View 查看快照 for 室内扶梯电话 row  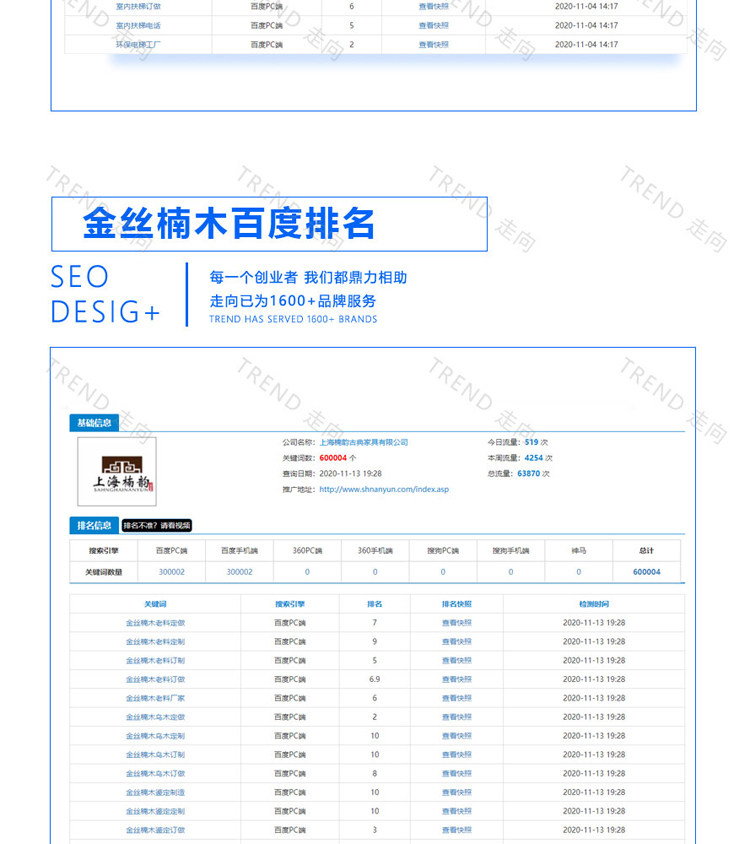point(433,26)
